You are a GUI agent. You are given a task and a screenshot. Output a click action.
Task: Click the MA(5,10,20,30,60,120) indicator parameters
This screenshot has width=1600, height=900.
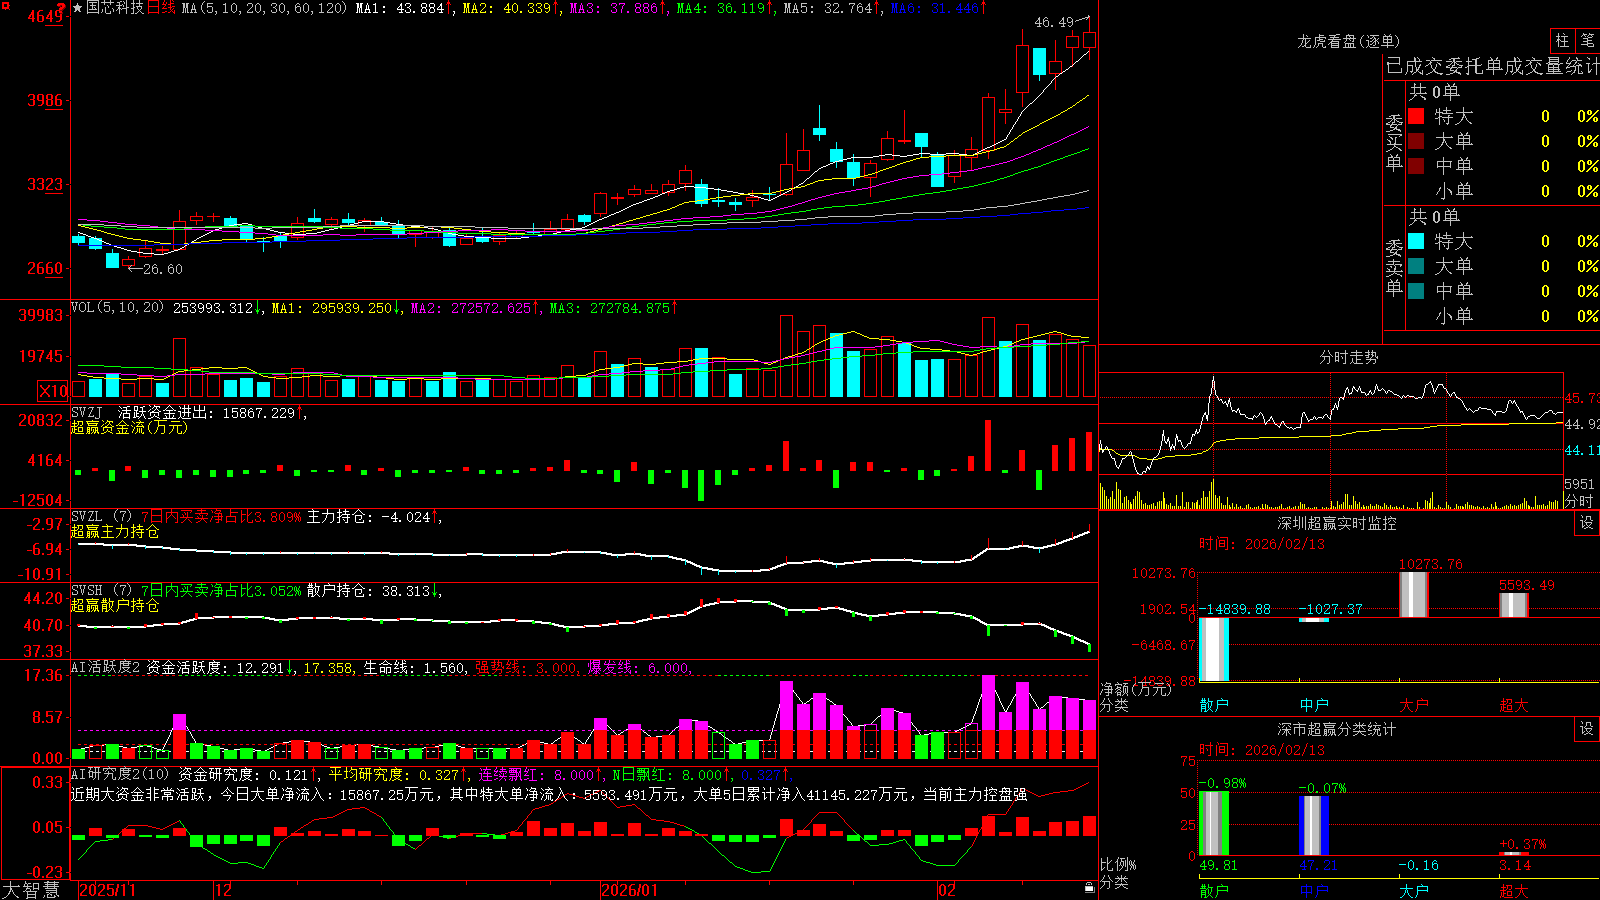click(264, 8)
